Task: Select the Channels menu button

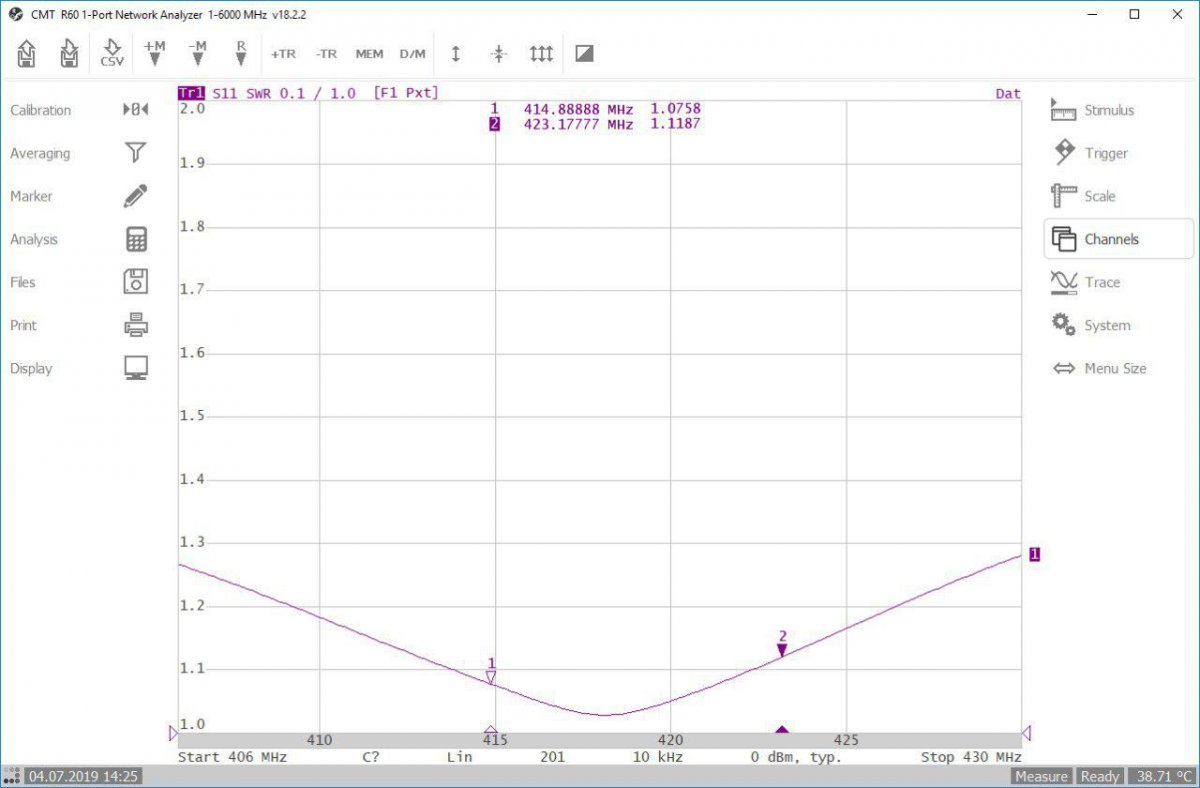Action: pos(1119,239)
